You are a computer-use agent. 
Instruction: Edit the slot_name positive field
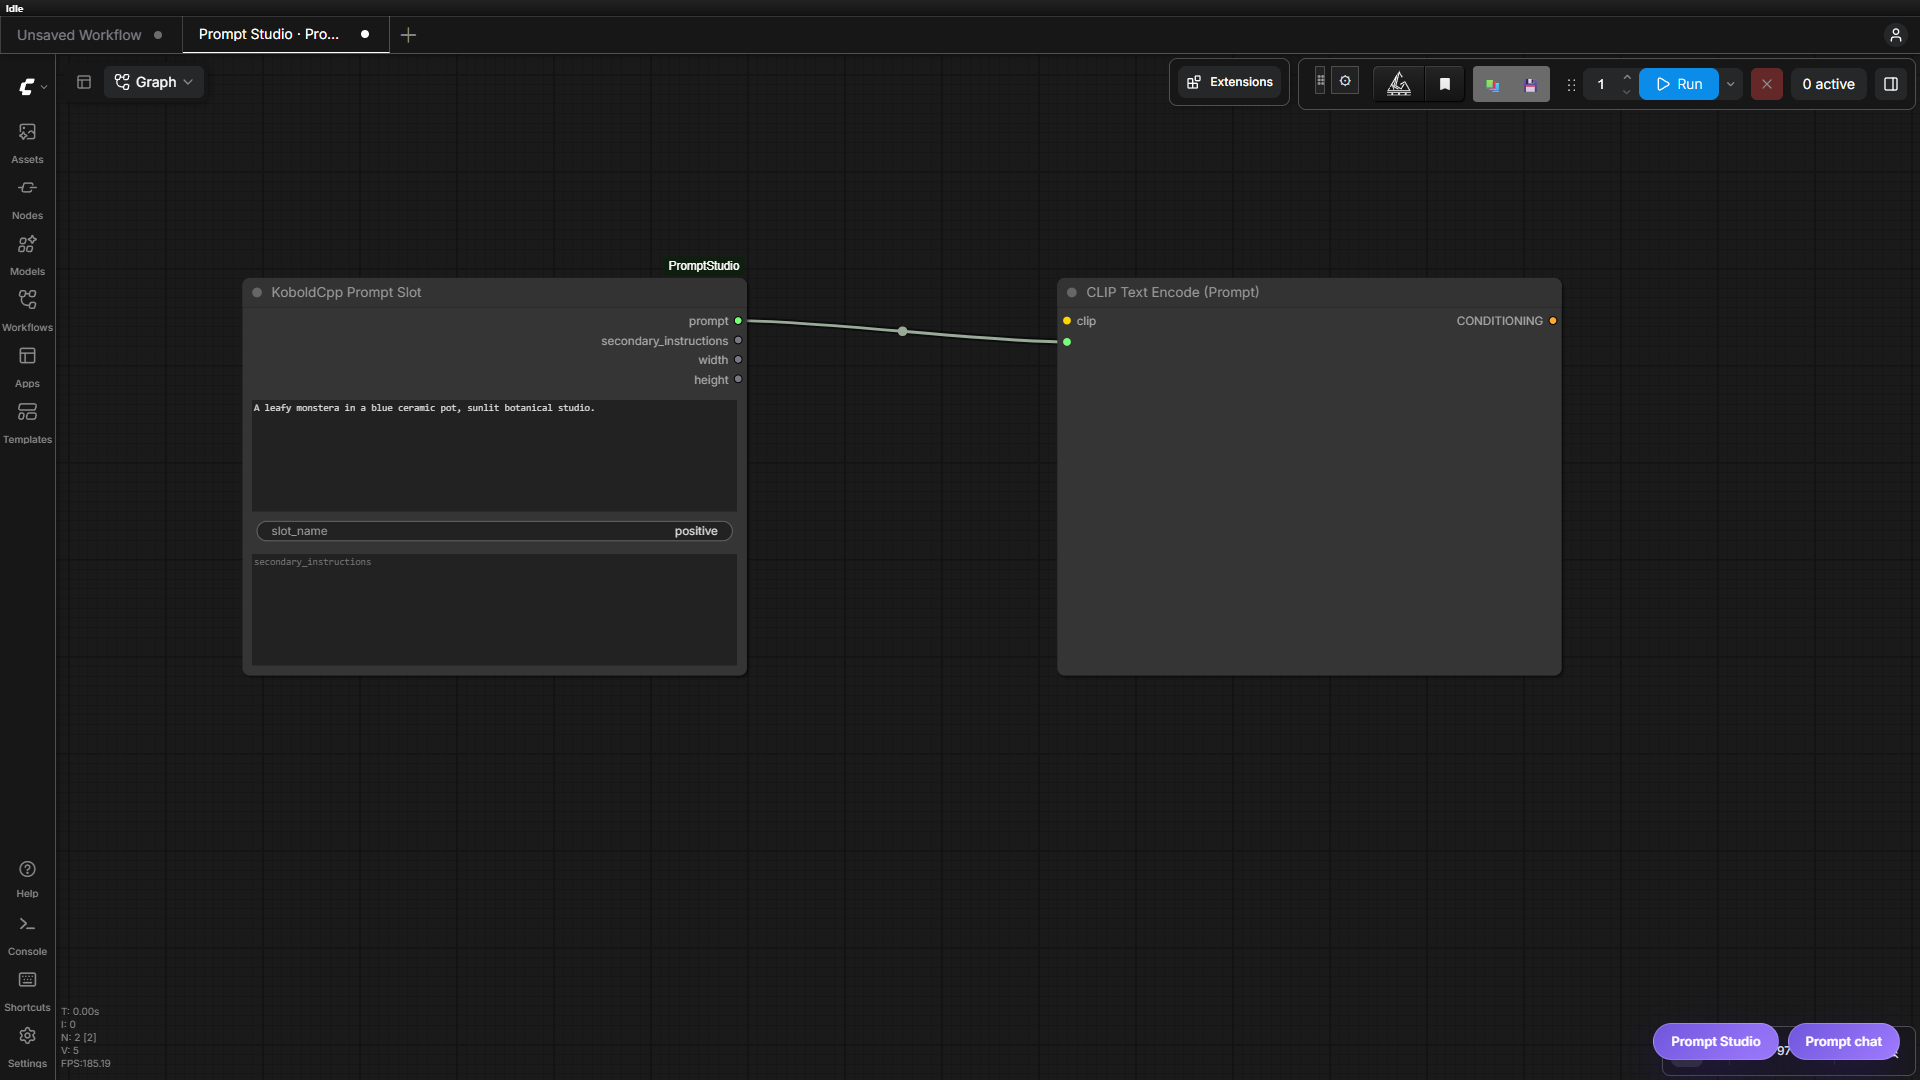pyautogui.click(x=494, y=531)
